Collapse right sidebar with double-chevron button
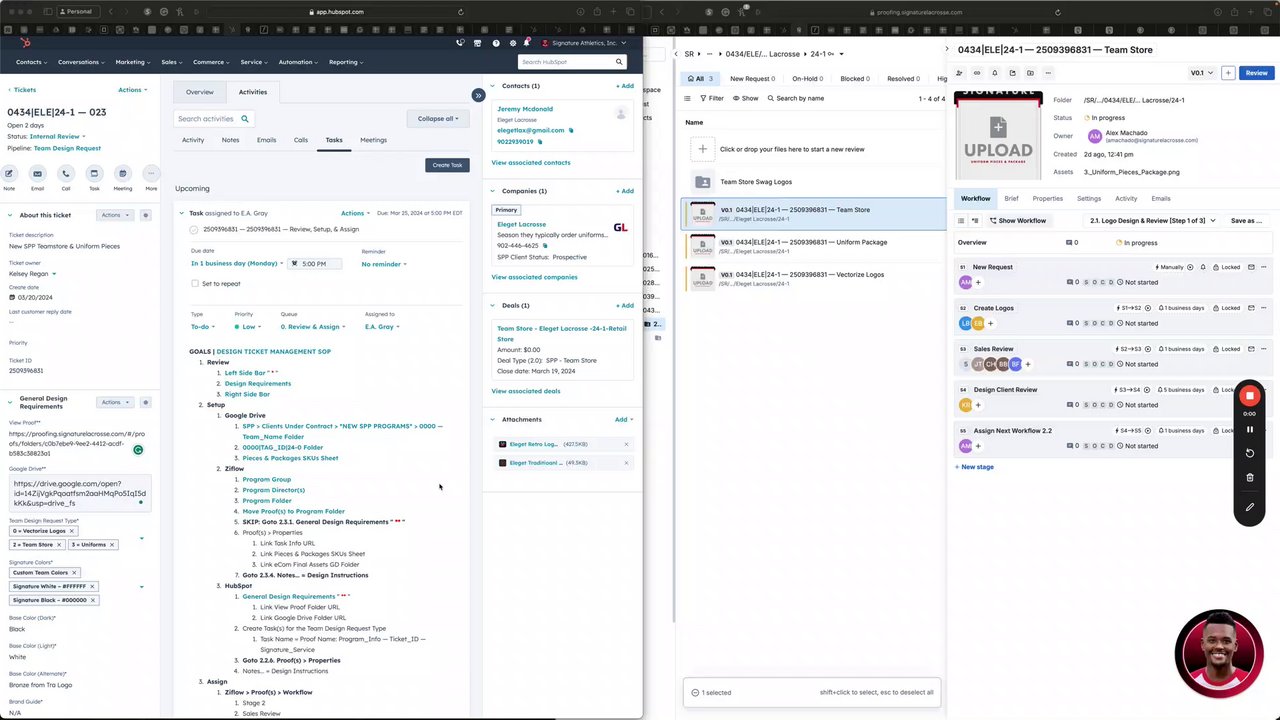1280x720 pixels. [478, 95]
